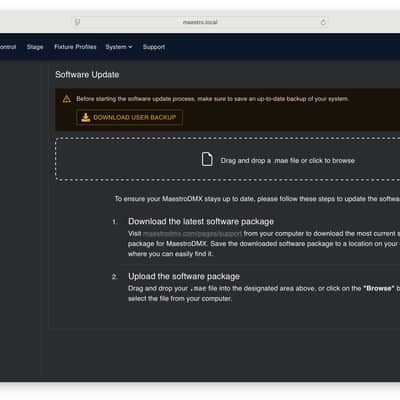Image resolution: width=400 pixels, height=400 pixels.
Task: Click the backup warning message text
Action: point(213,99)
